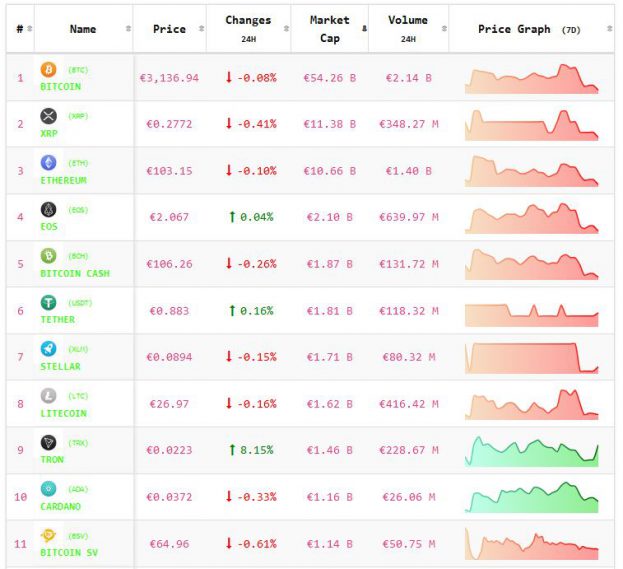Click the Stellar rocket icon

pos(48,349)
